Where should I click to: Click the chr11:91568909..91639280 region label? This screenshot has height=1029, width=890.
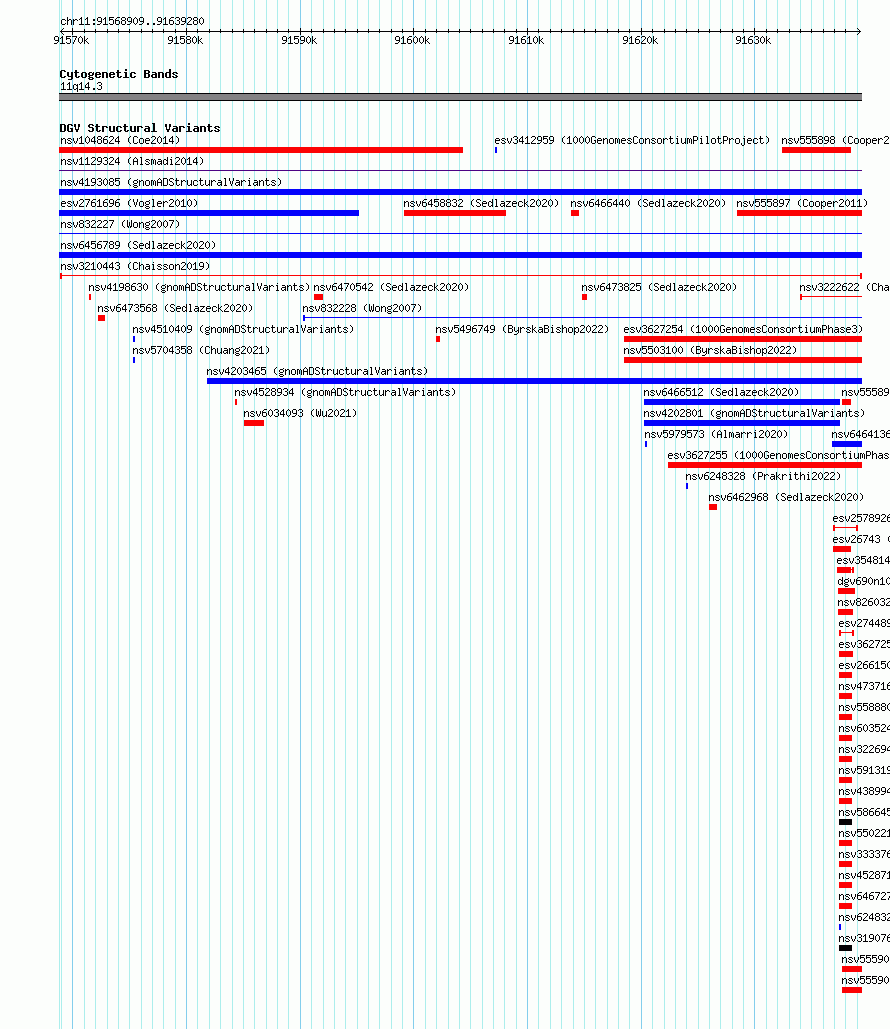tap(132, 21)
